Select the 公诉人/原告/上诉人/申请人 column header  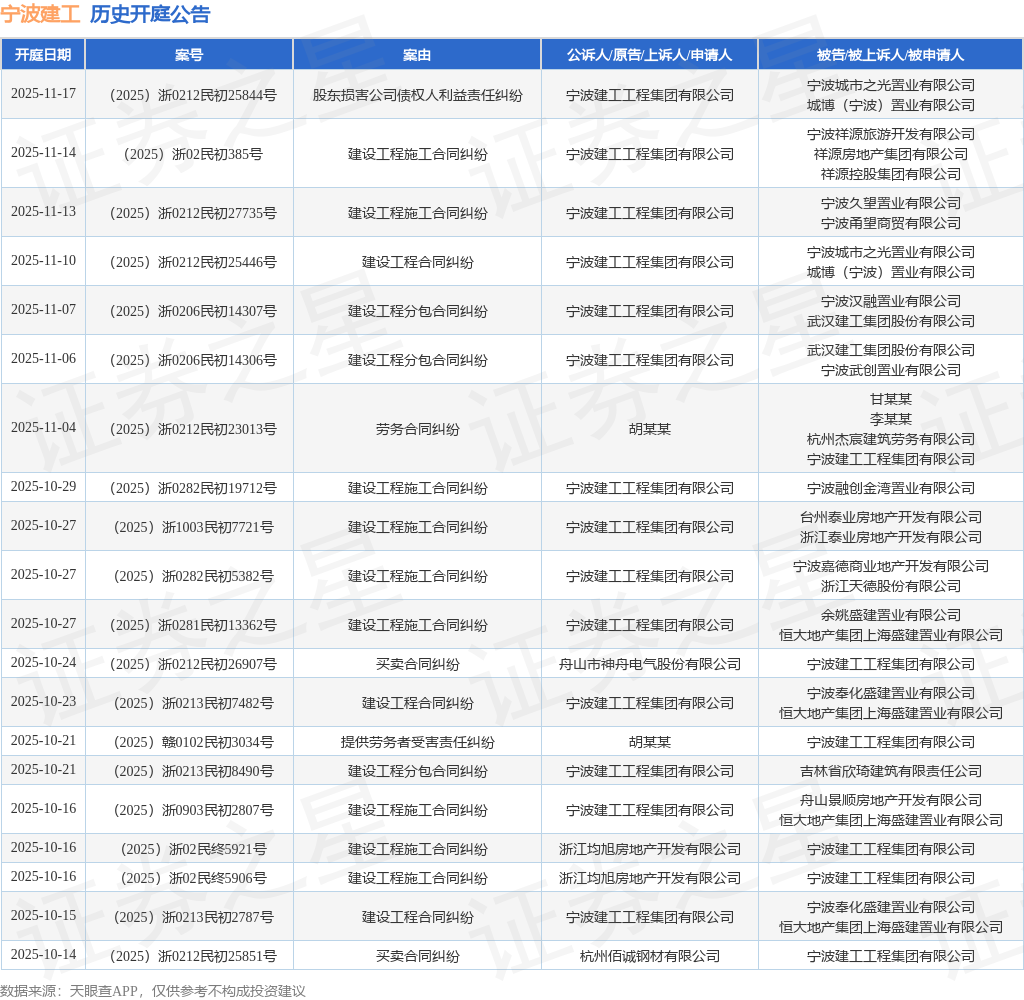click(649, 55)
